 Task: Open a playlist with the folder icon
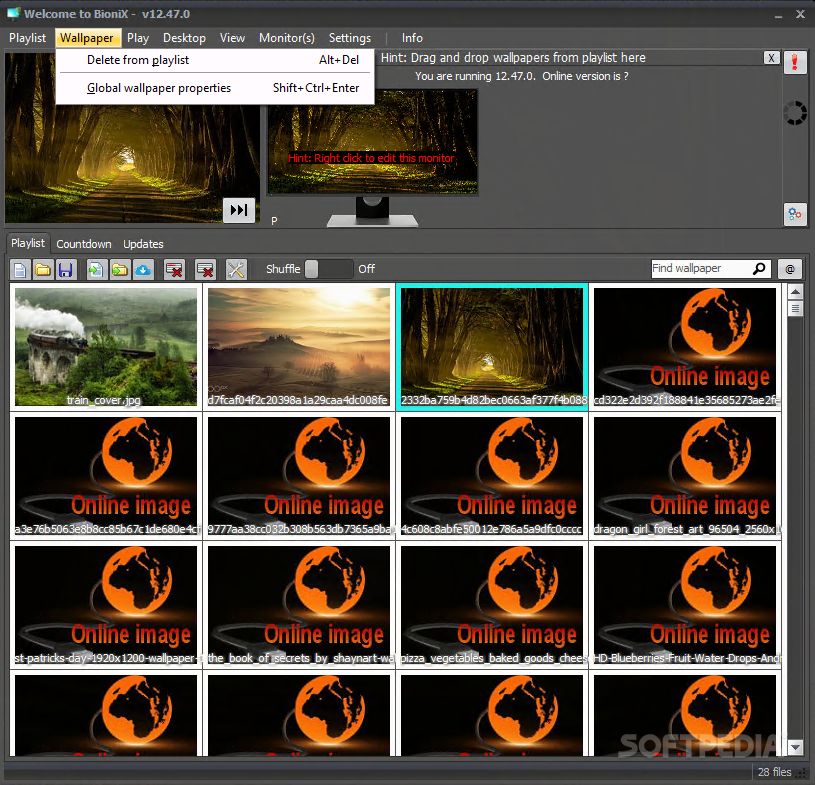(43, 269)
